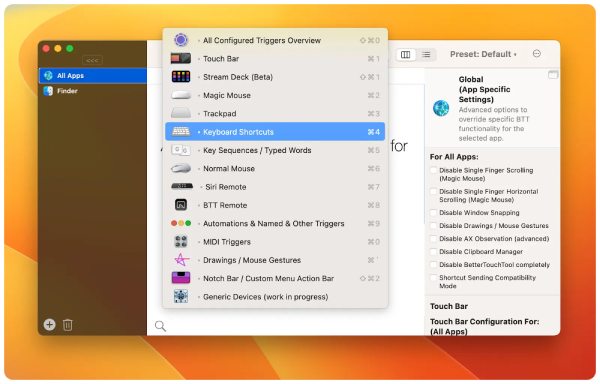This screenshot has height=384, width=600.
Task: Select Generic Devices (work in progress)
Action: tap(275, 297)
